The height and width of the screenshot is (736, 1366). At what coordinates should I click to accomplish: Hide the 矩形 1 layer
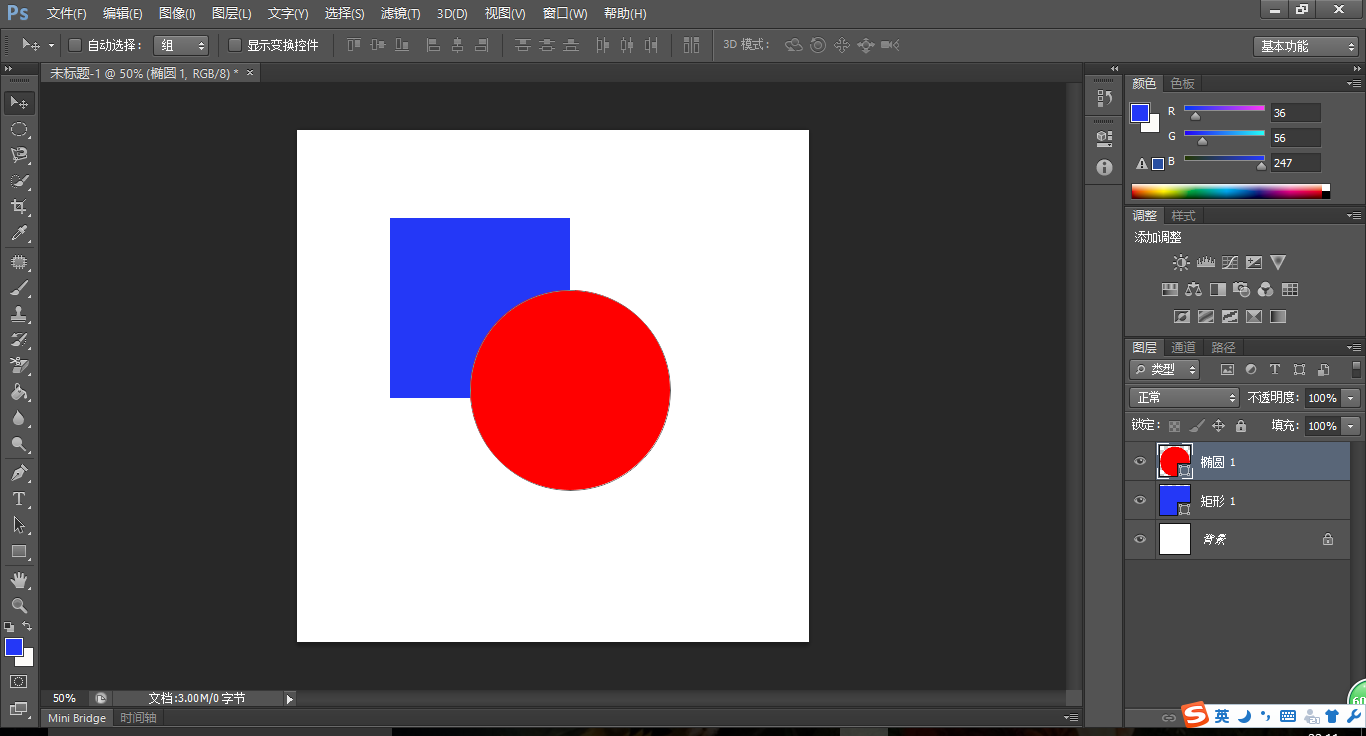pos(1140,500)
